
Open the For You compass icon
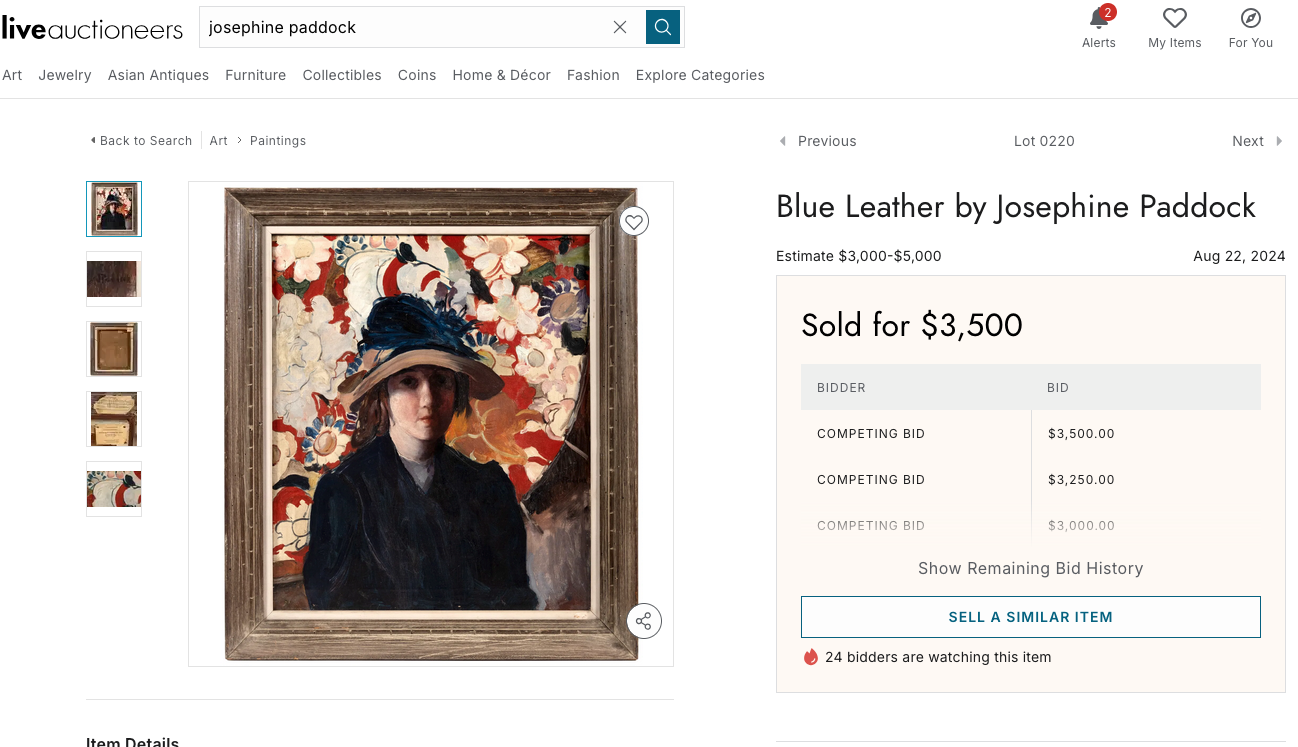pos(1250,18)
